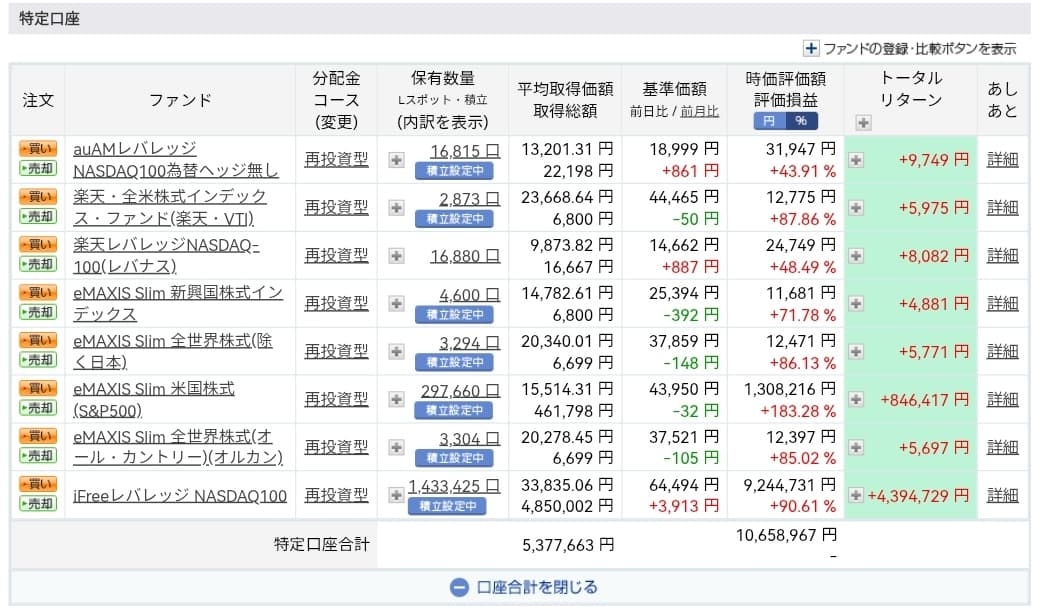Expand holdings breakdown for eMAXIS Slim 全世界株式(除く日本)
This screenshot has width=1044, height=616.
396,352
